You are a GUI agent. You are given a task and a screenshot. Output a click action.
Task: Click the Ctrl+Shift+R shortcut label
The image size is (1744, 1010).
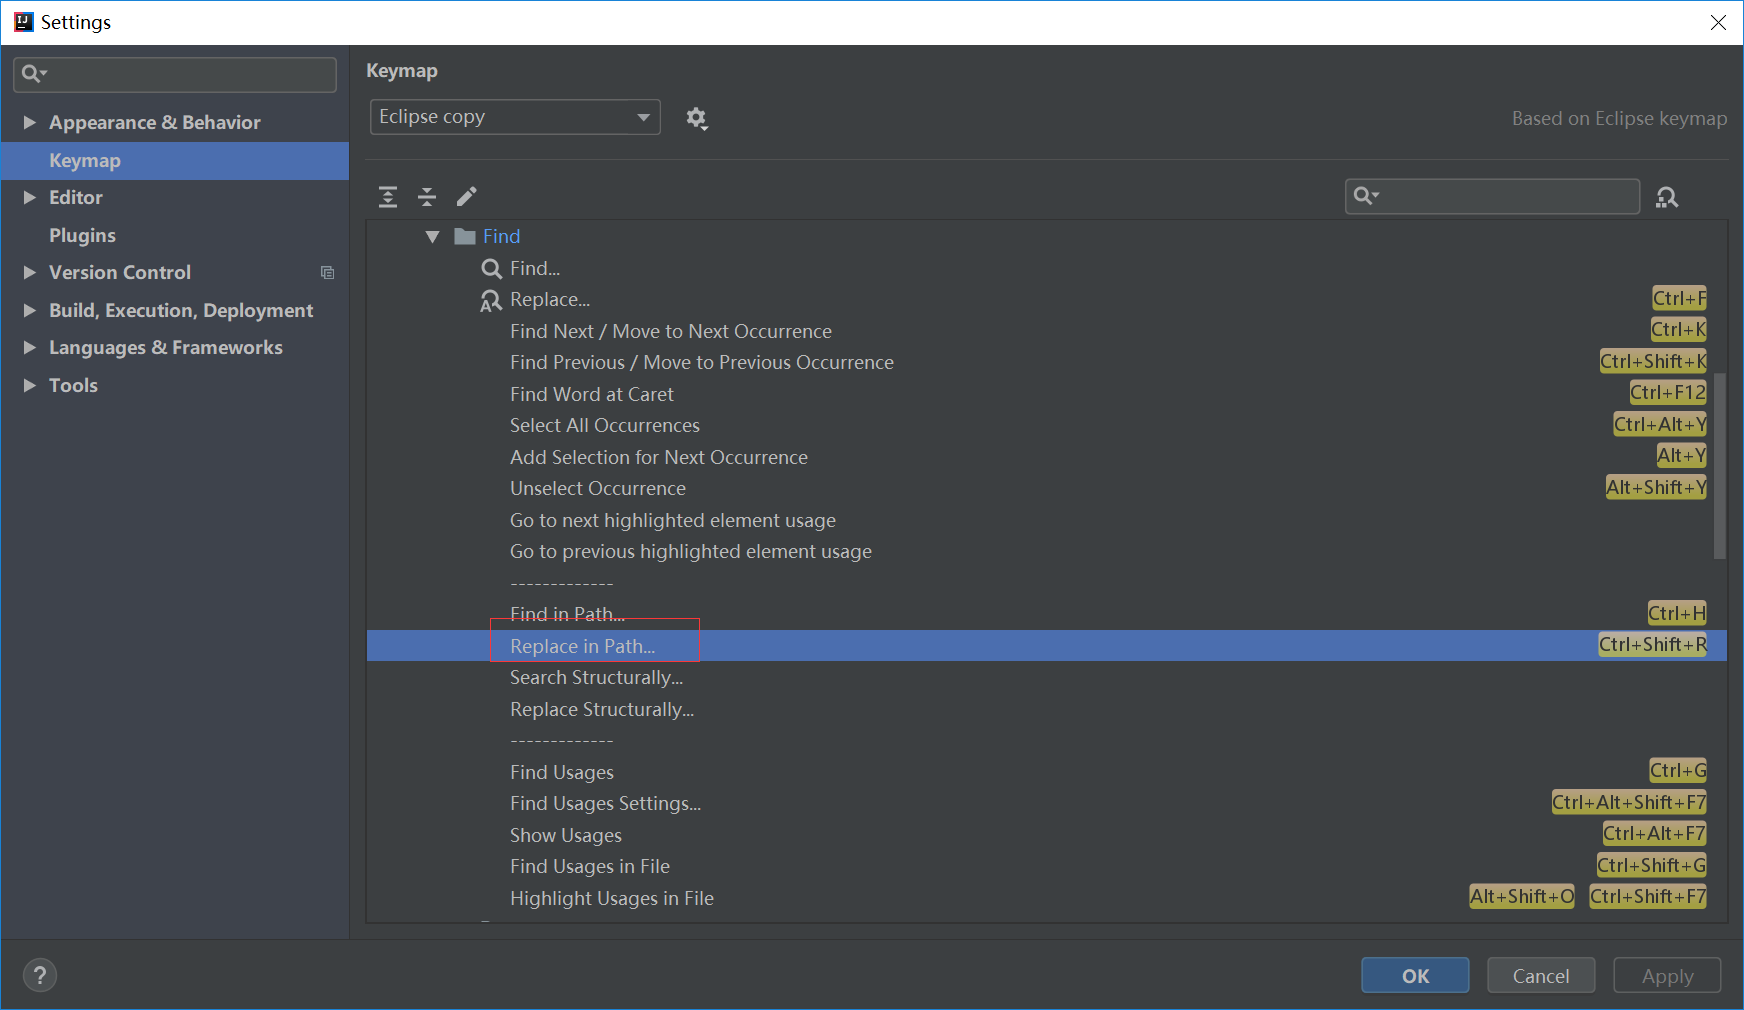click(1652, 645)
